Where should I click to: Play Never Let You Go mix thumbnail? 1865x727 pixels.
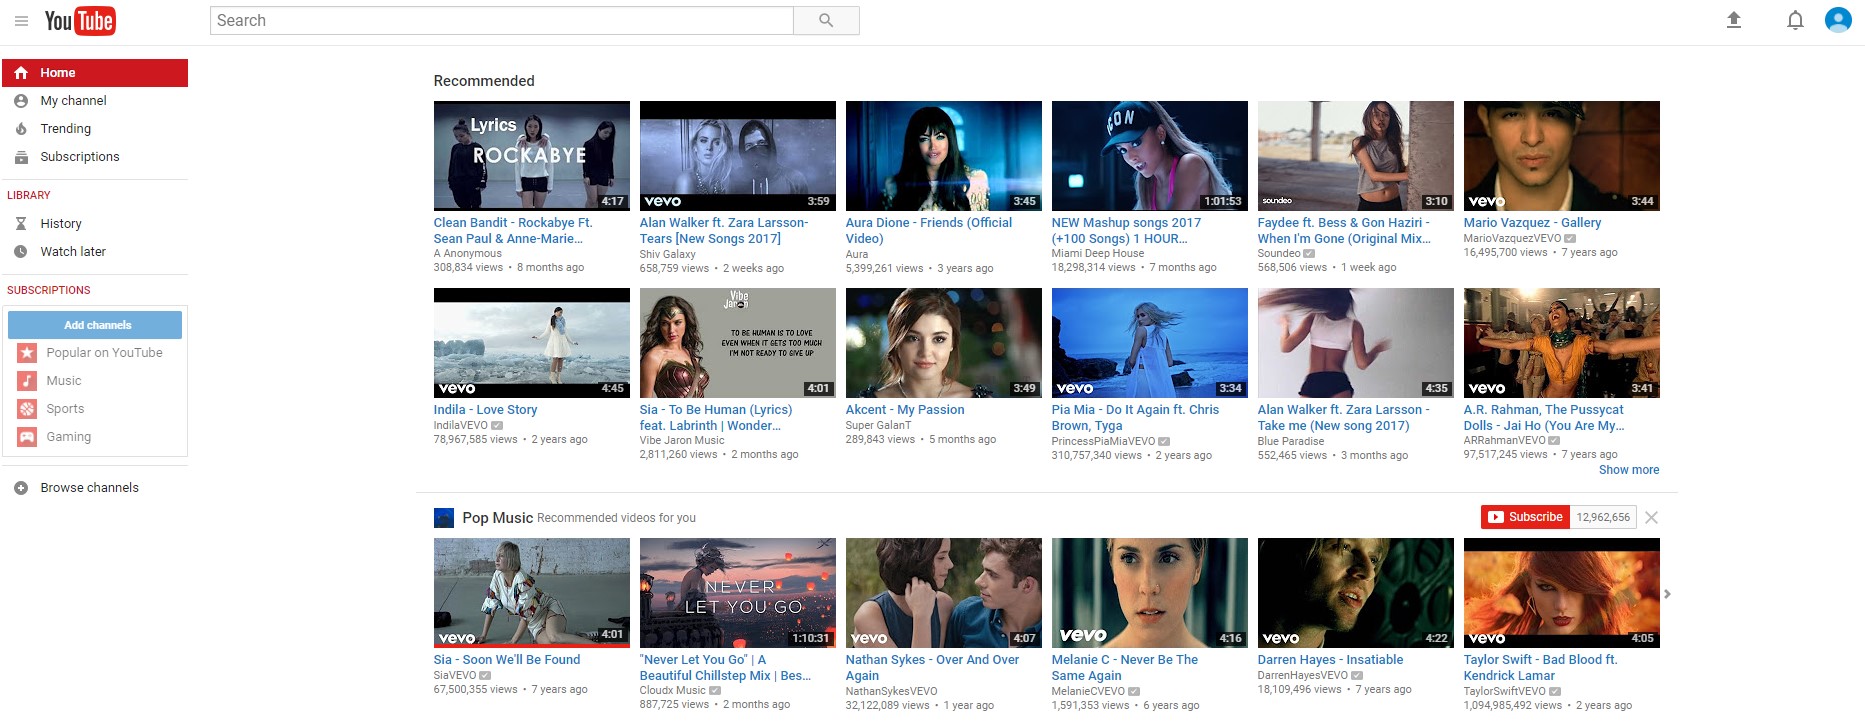(x=738, y=593)
